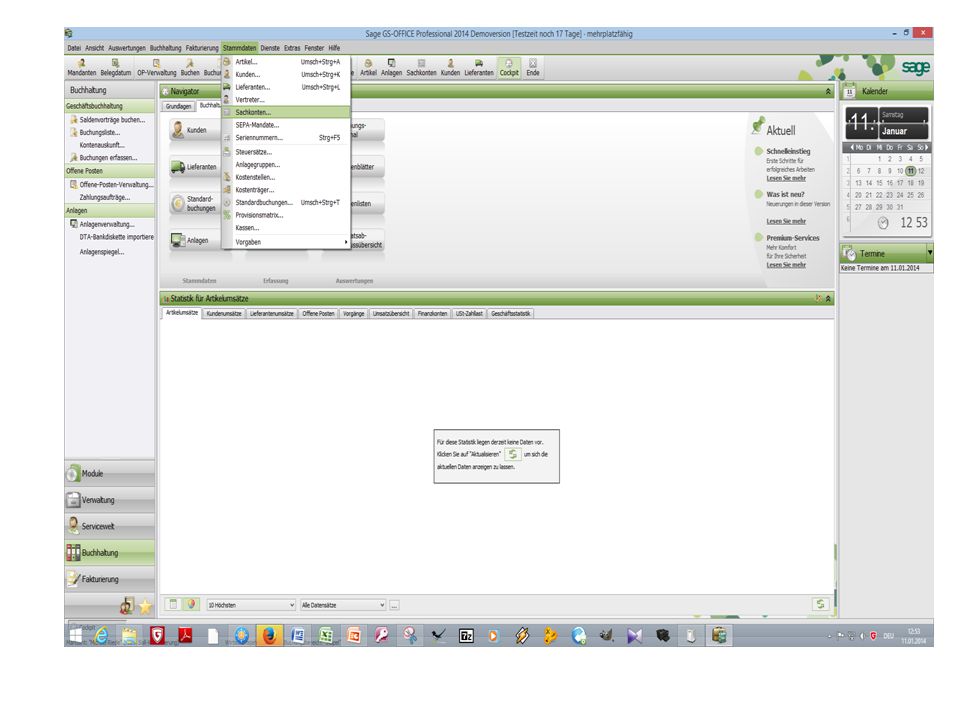The width and height of the screenshot is (960, 720).
Task: Open the Servicewelt module
Action: pyautogui.click(x=110, y=526)
